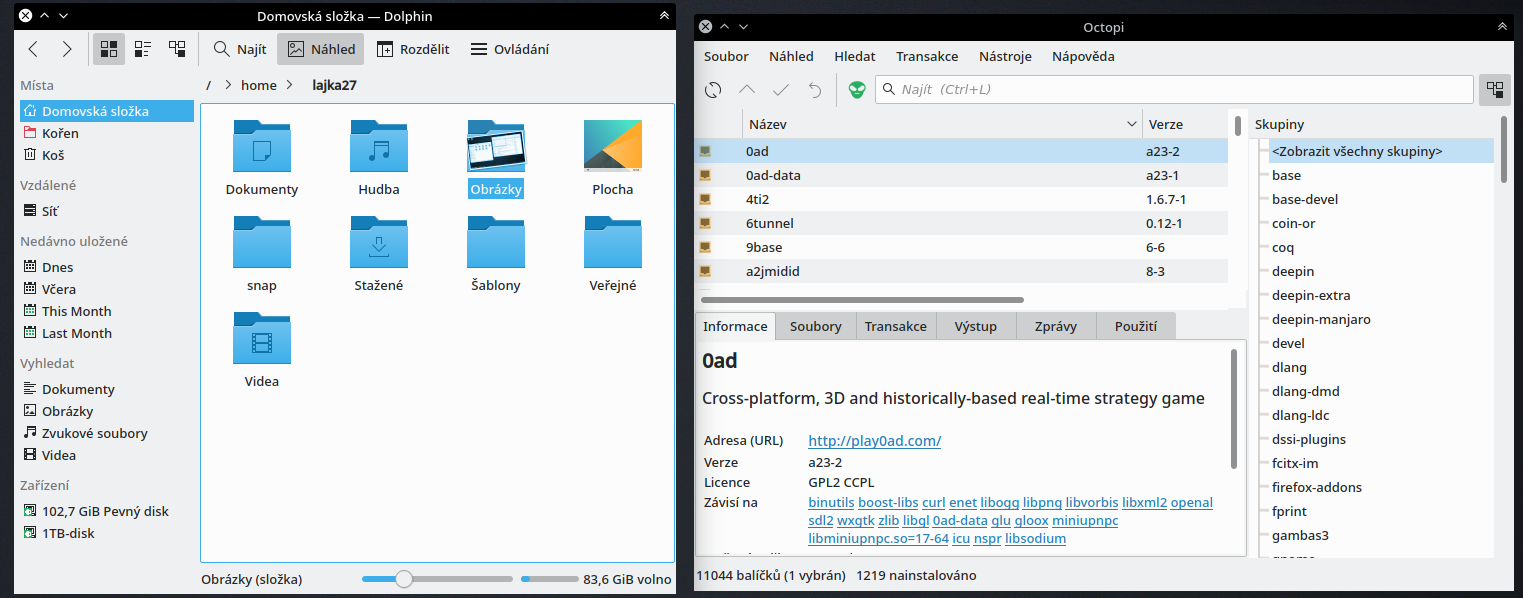Follow the binutils dependency link
Image resolution: width=1523 pixels, height=598 pixels.
(x=831, y=503)
